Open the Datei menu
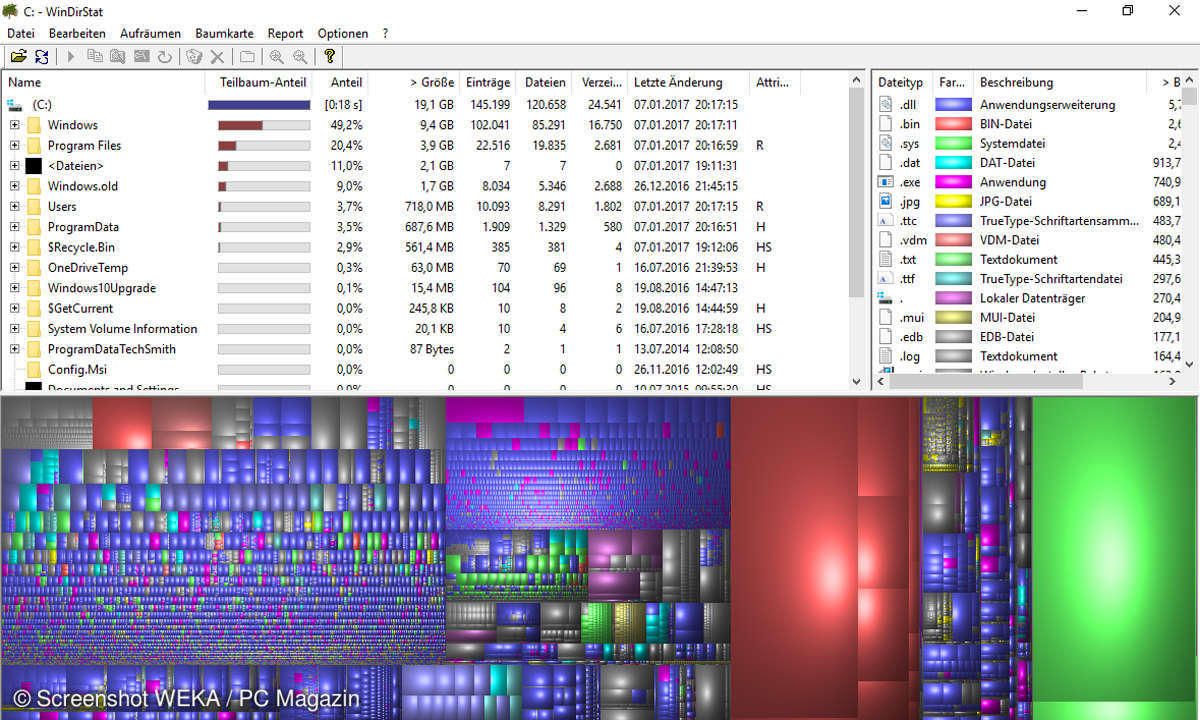 click(21, 33)
